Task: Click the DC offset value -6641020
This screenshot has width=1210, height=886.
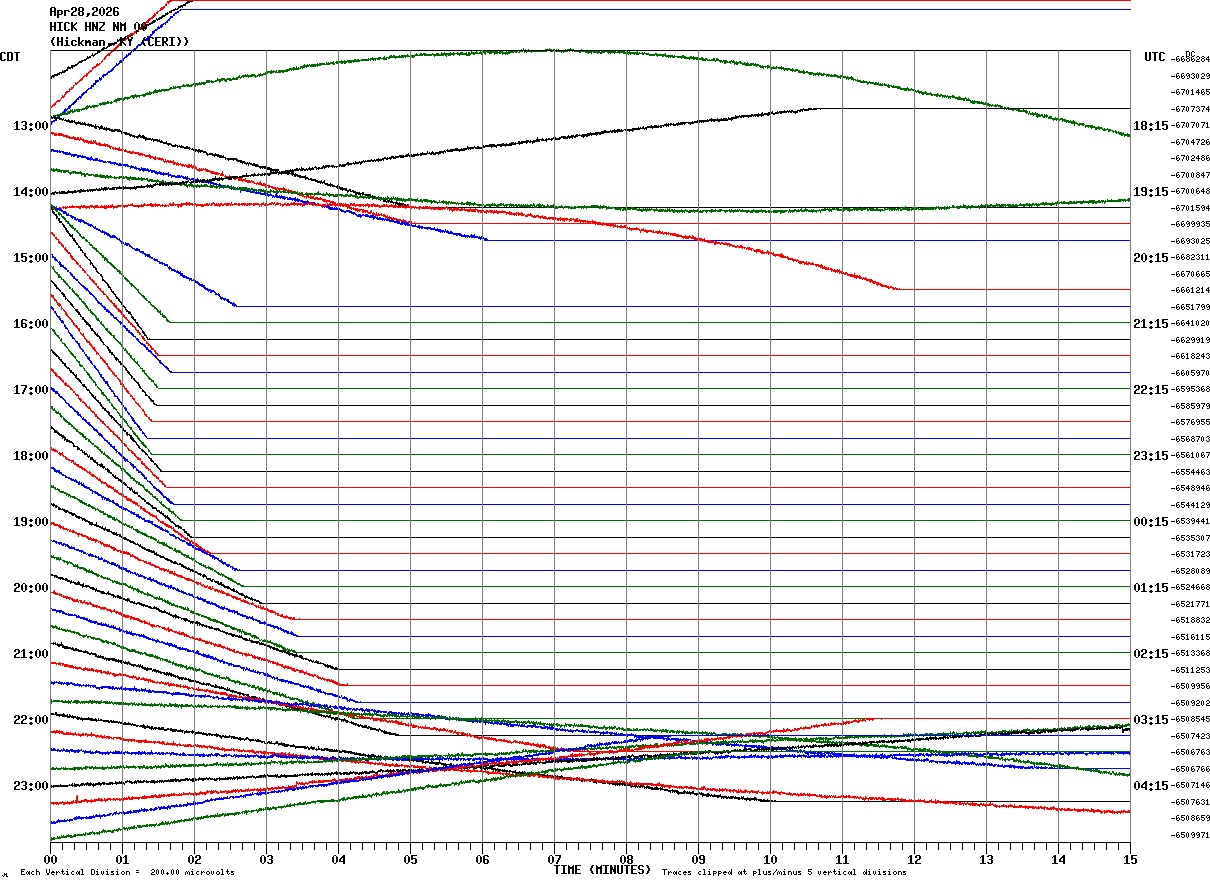Action: (1190, 324)
